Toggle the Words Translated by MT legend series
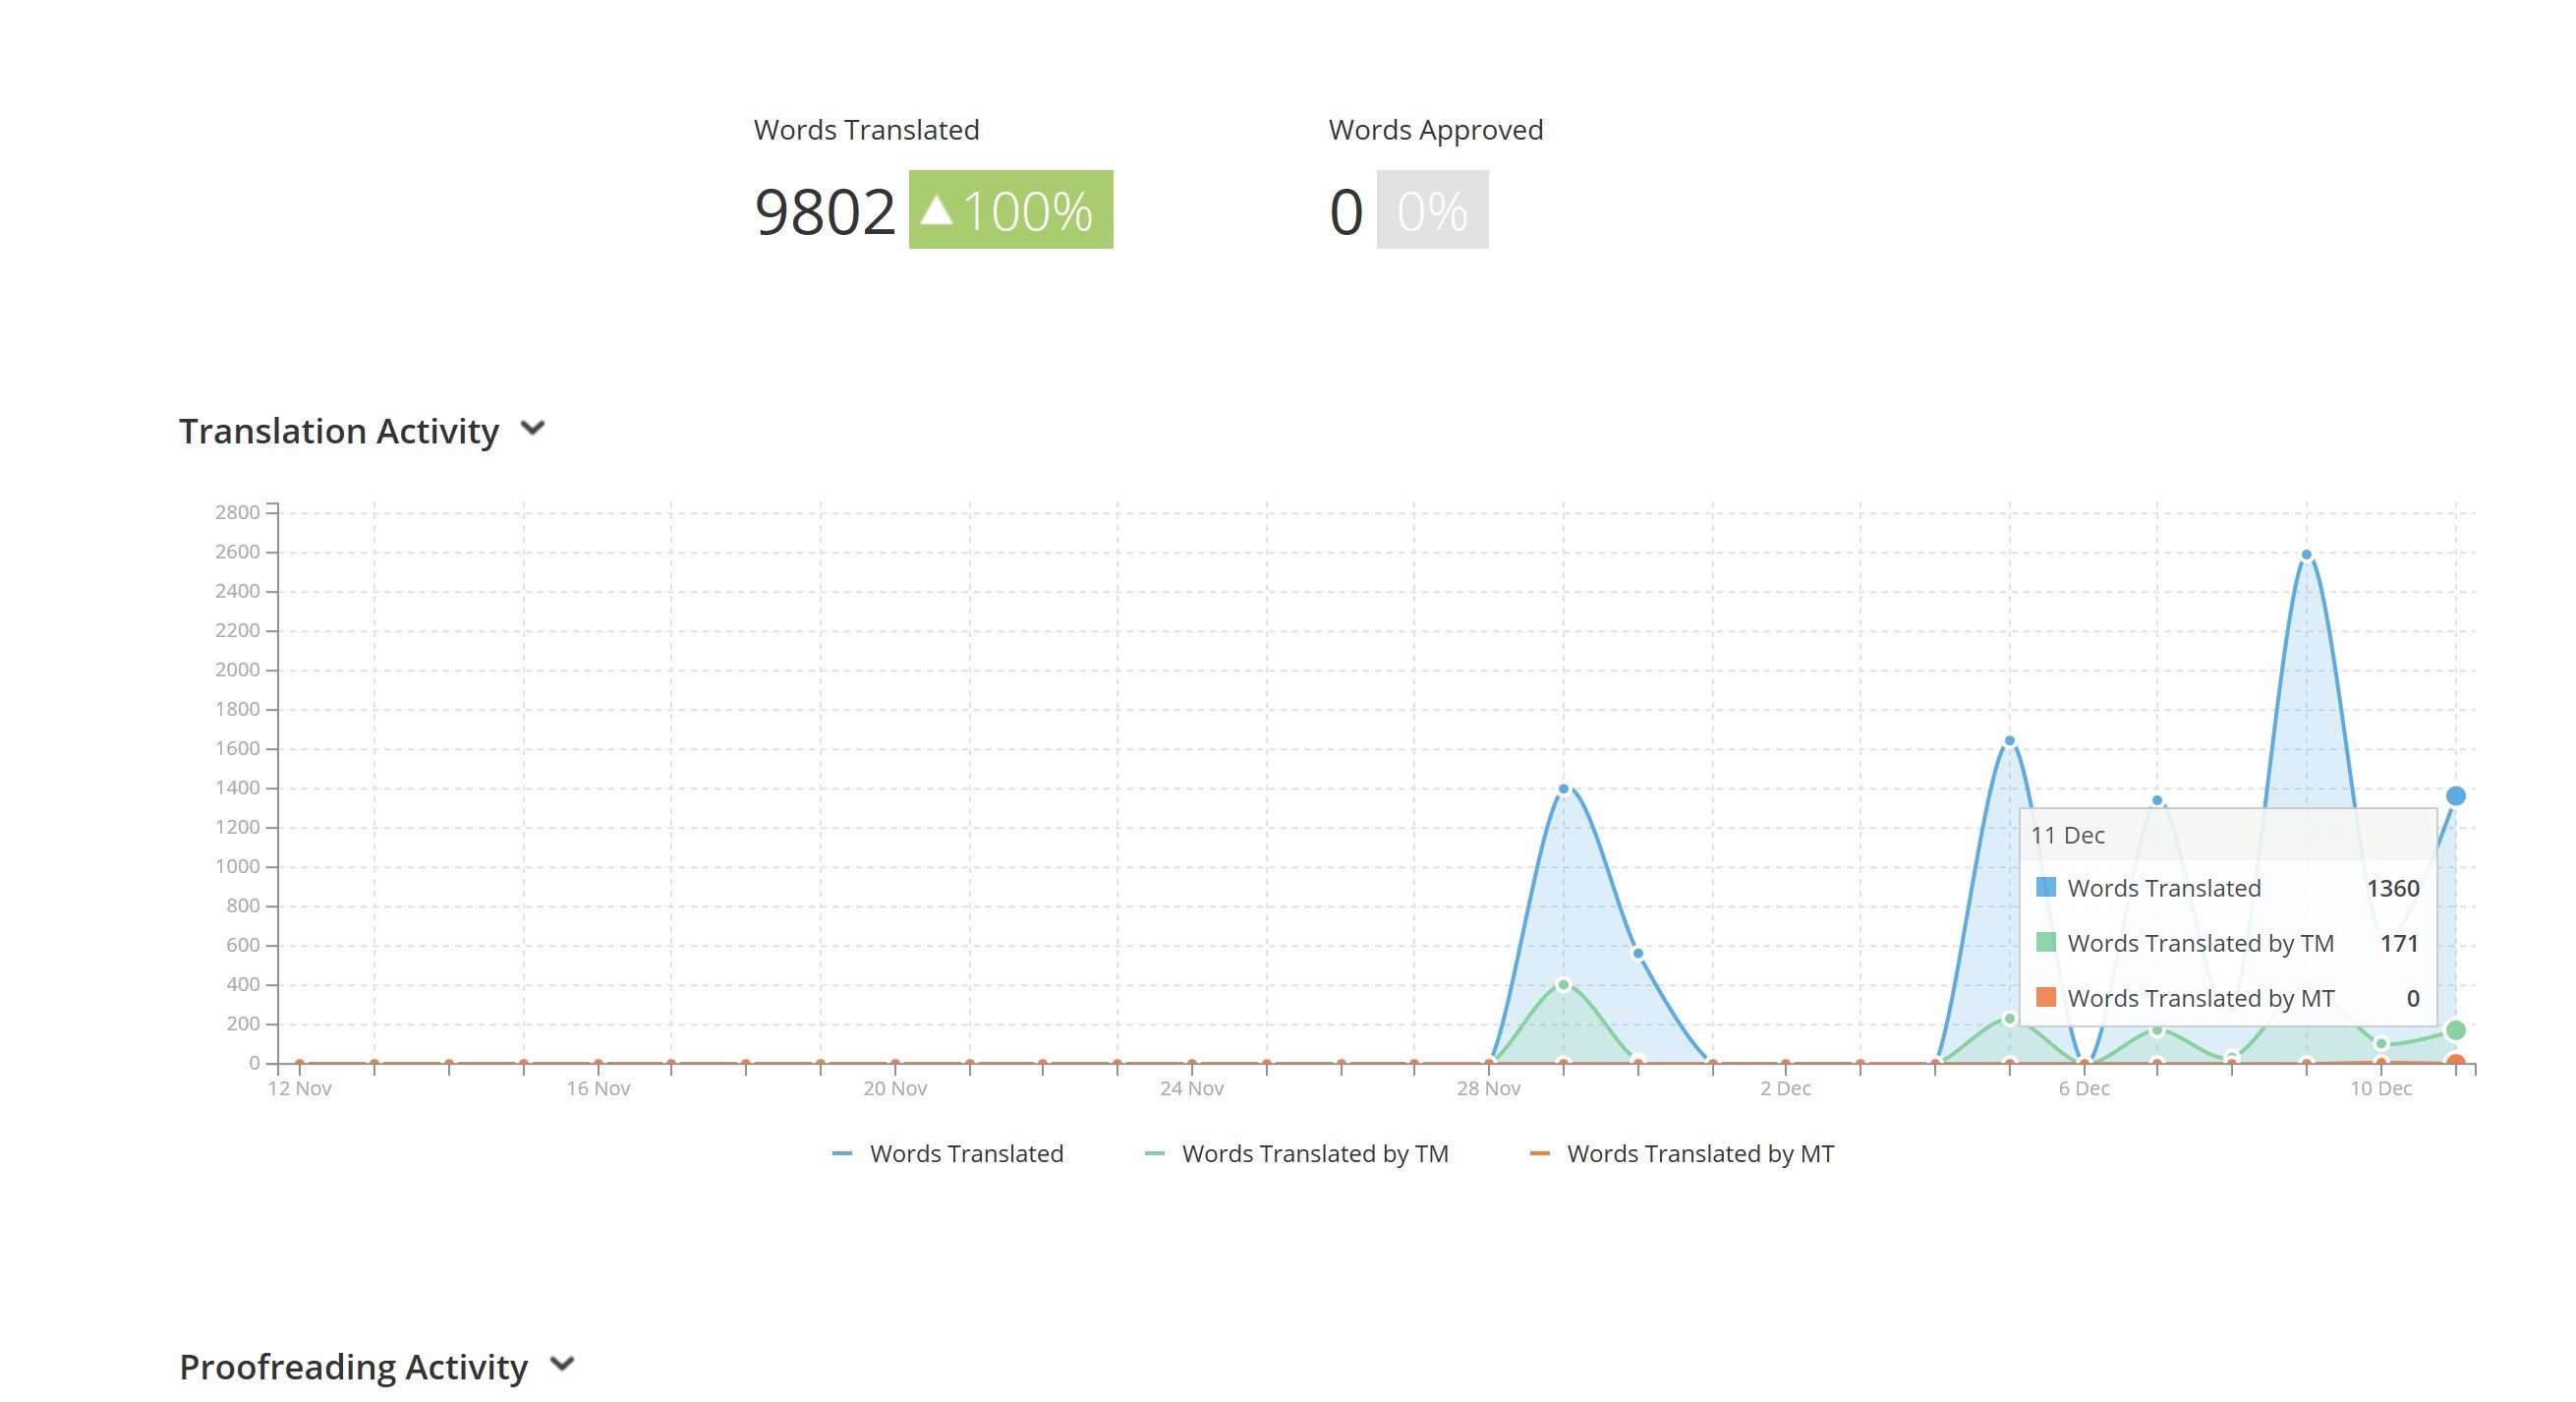The width and height of the screenshot is (2576, 1402). [x=1682, y=1153]
